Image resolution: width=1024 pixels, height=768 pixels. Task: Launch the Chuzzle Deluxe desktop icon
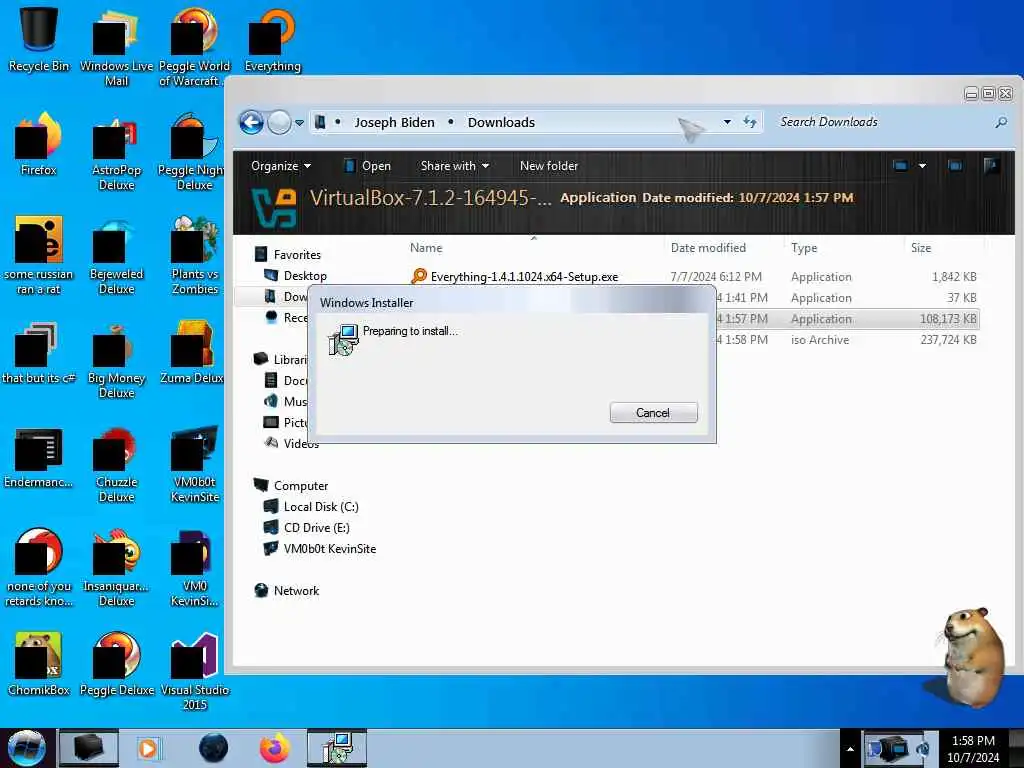point(116,464)
